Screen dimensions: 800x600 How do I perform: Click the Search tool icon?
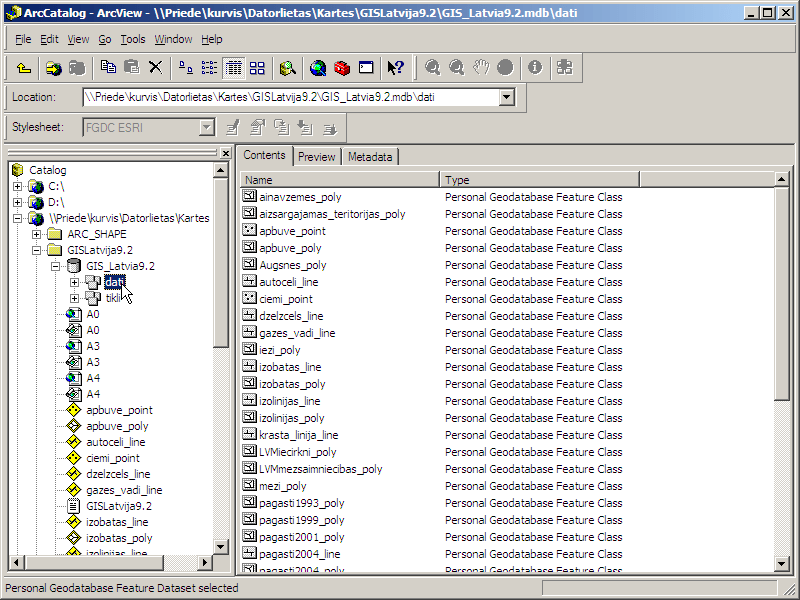288,68
